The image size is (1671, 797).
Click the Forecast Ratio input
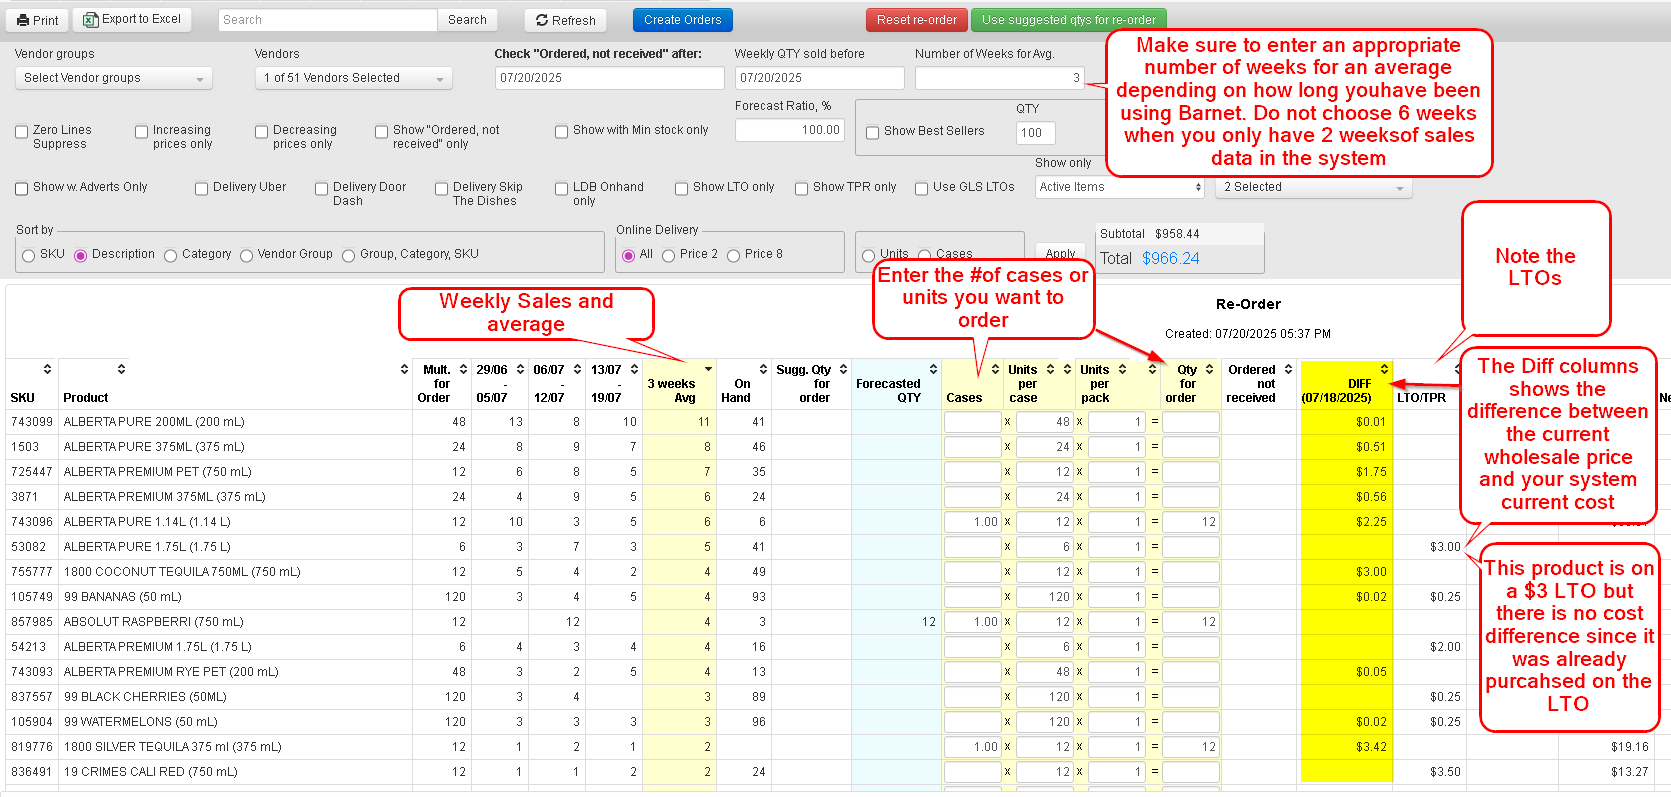click(790, 130)
